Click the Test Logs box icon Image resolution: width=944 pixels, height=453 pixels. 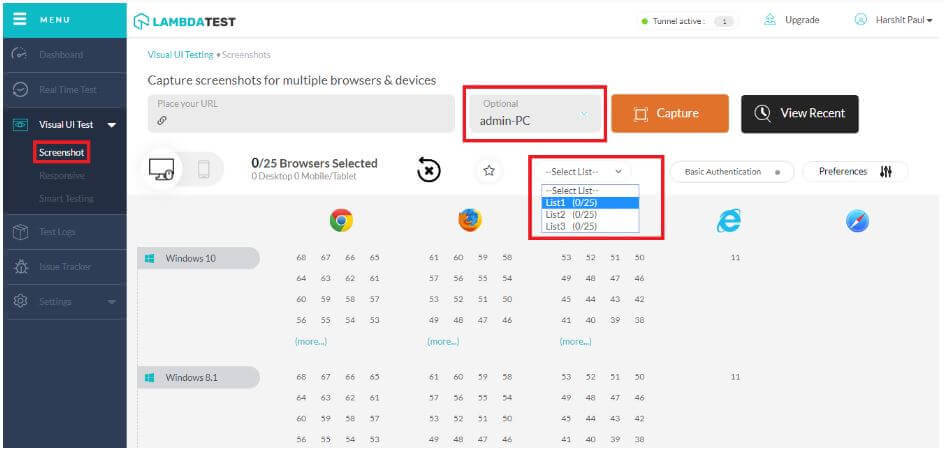click(20, 232)
